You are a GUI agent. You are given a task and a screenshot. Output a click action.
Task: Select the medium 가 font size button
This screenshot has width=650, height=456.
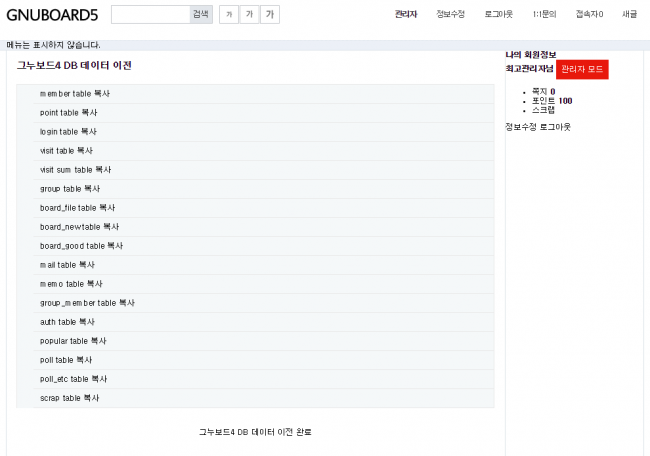[x=249, y=15]
